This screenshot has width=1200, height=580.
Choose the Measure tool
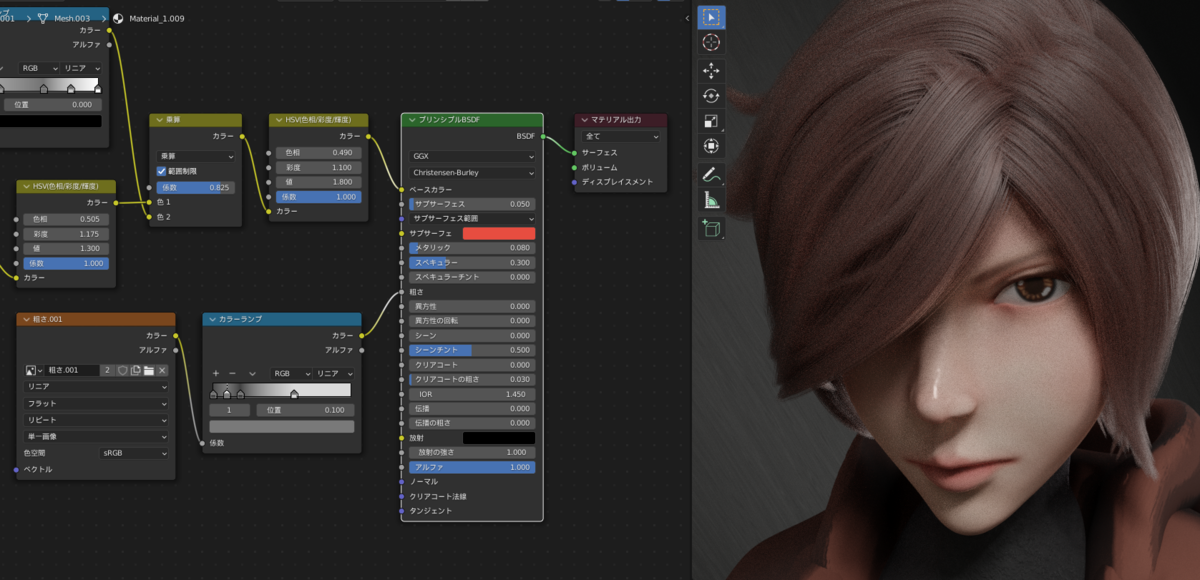point(711,201)
